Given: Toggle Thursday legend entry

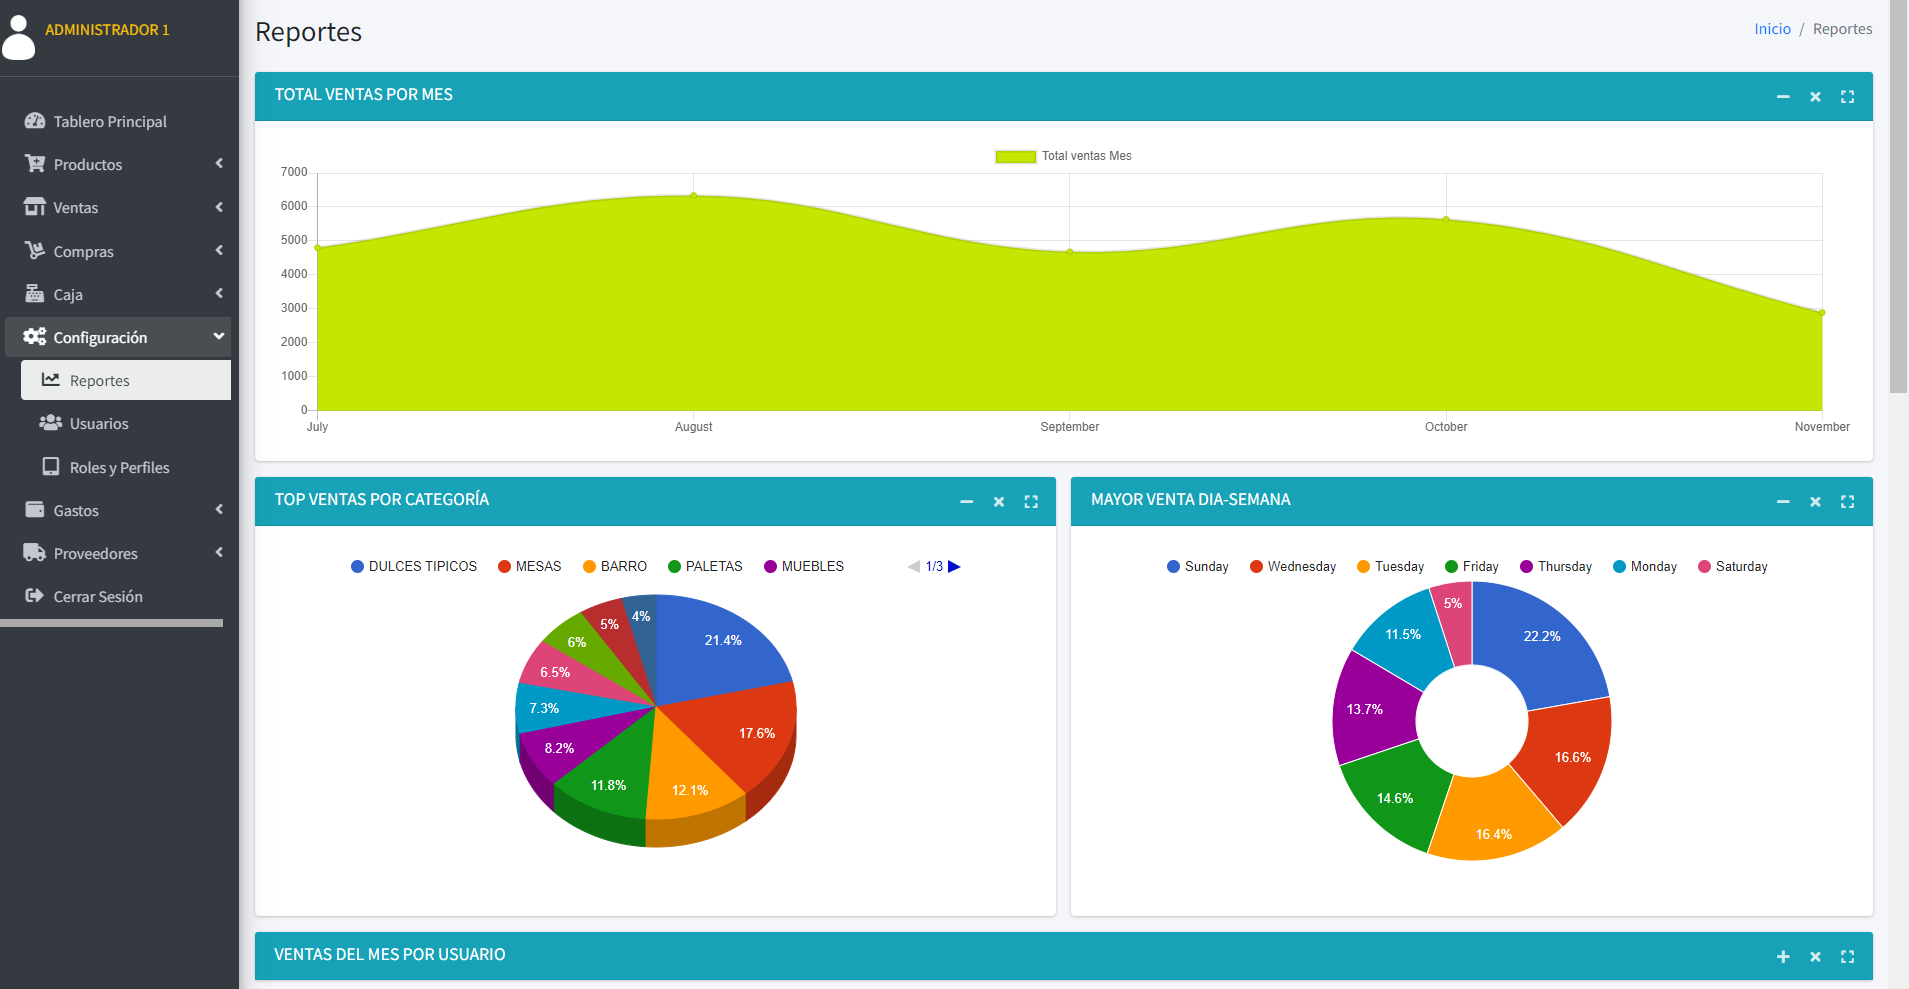Looking at the screenshot, I should (x=1556, y=566).
